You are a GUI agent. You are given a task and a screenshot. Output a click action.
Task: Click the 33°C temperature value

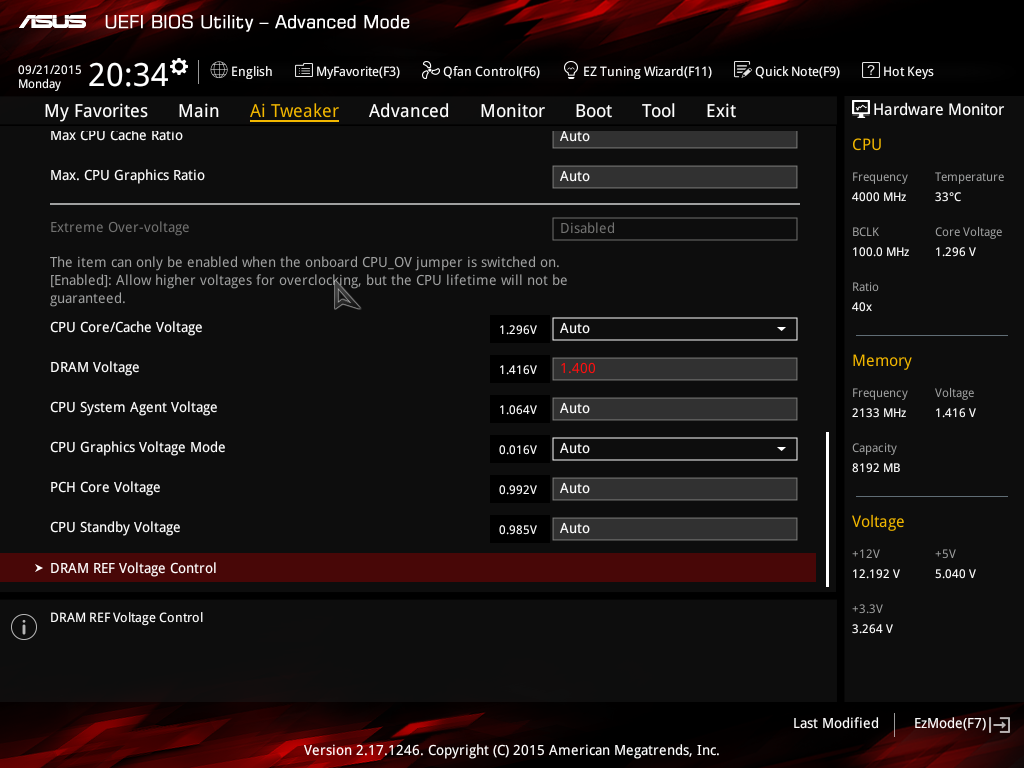point(948,197)
